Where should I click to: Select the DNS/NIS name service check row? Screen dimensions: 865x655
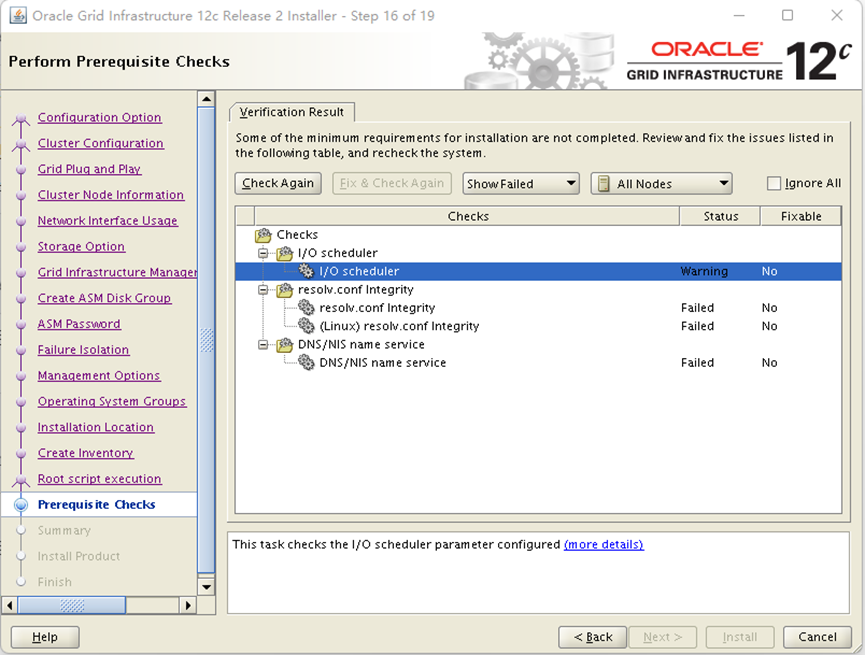538,363
